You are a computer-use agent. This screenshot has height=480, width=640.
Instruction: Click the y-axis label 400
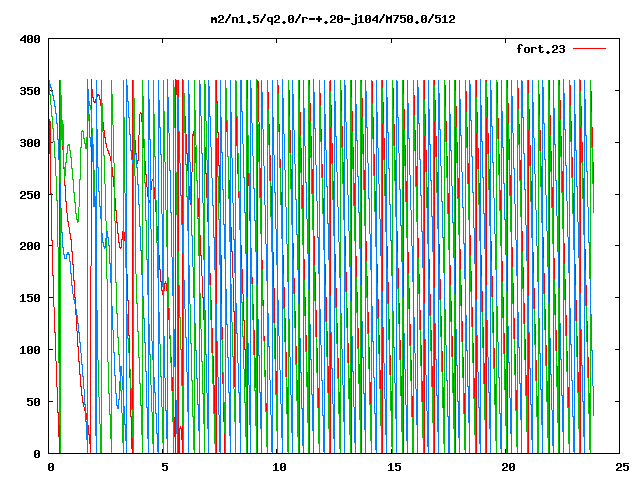(30, 39)
